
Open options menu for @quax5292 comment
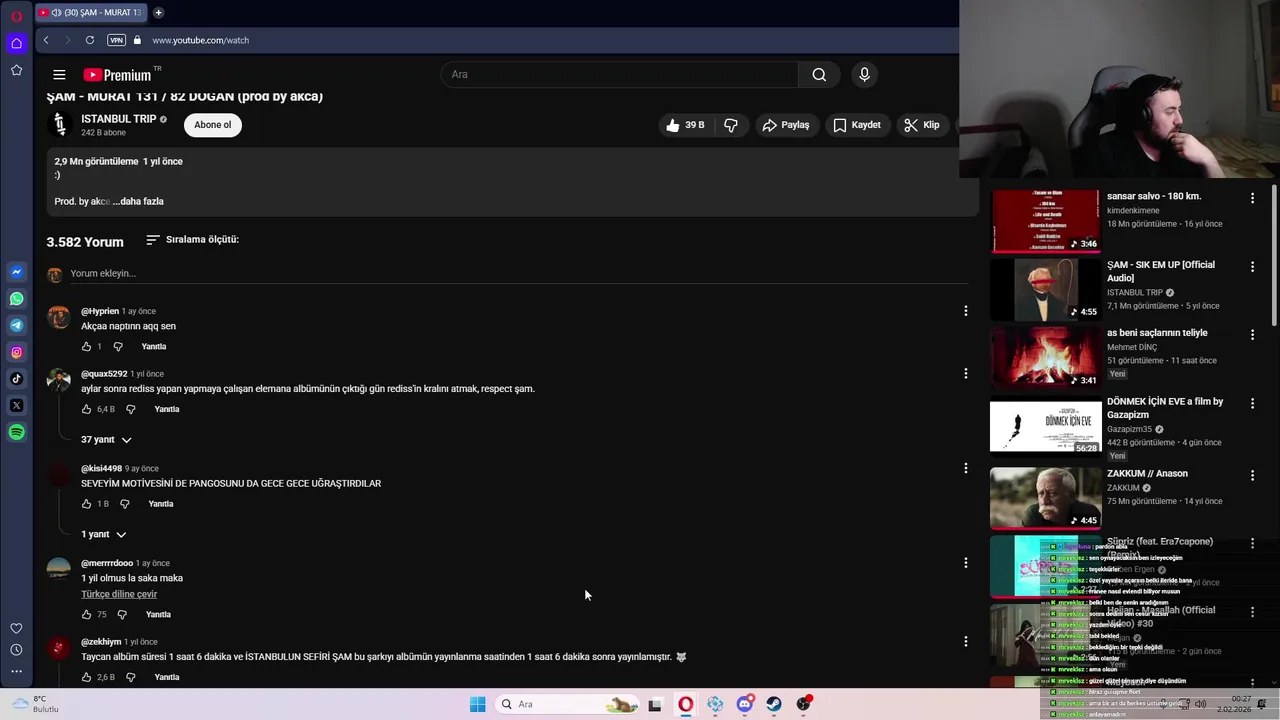click(966, 374)
